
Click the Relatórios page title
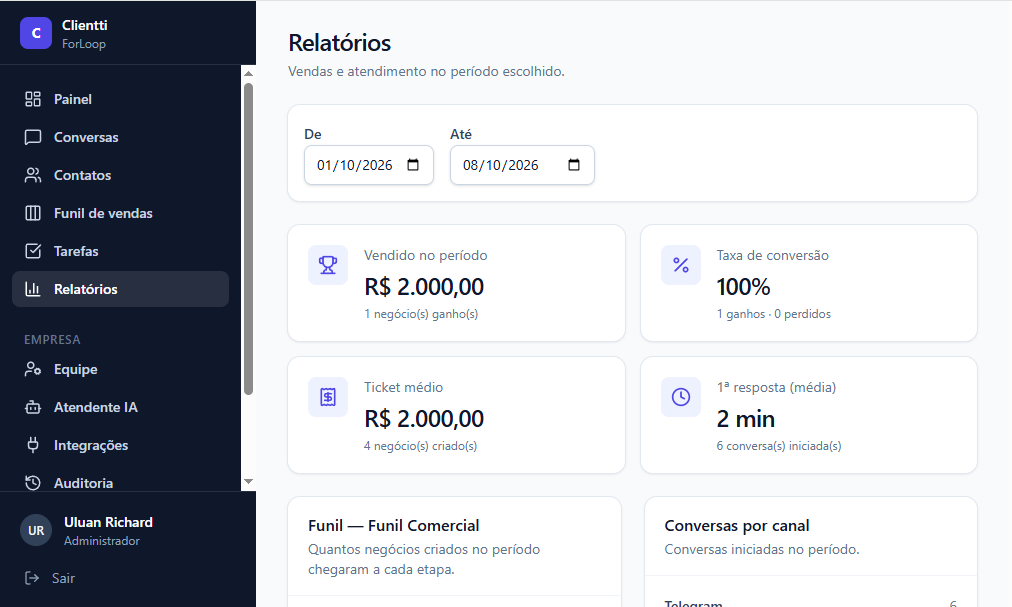point(339,43)
